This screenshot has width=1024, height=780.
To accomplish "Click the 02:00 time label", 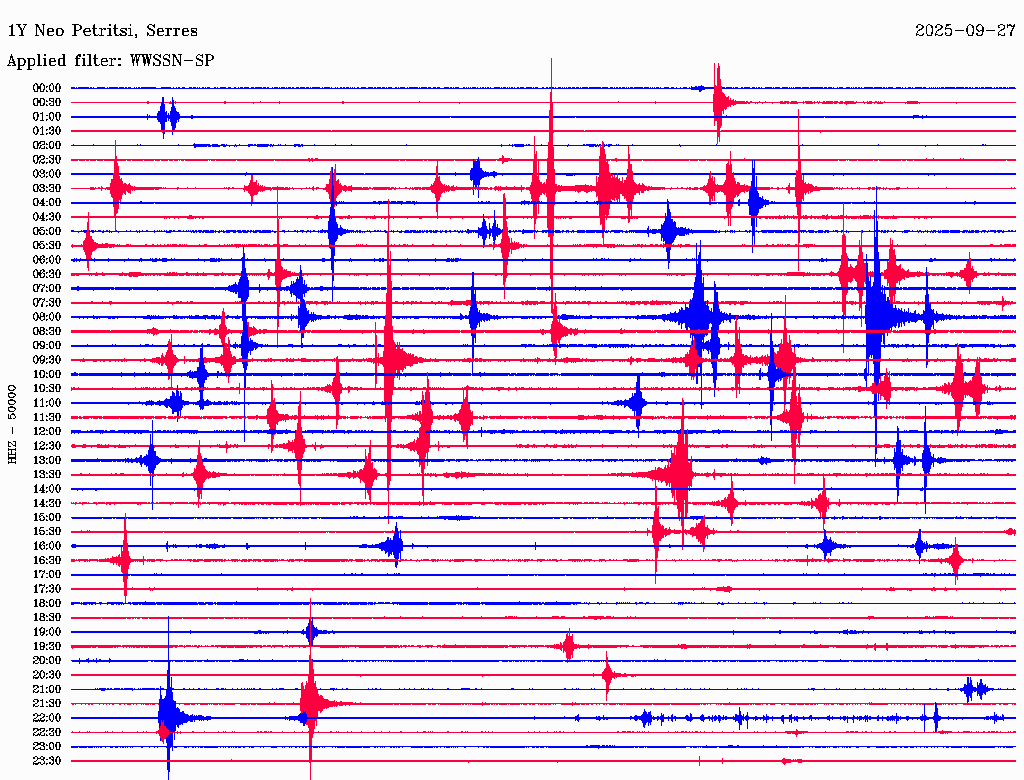I will (x=47, y=146).
